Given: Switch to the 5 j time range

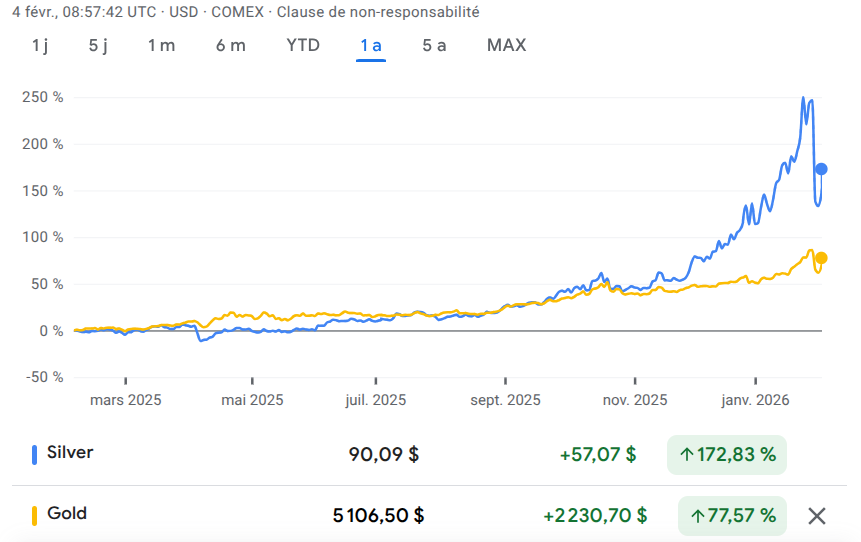Looking at the screenshot, I should pos(98,45).
